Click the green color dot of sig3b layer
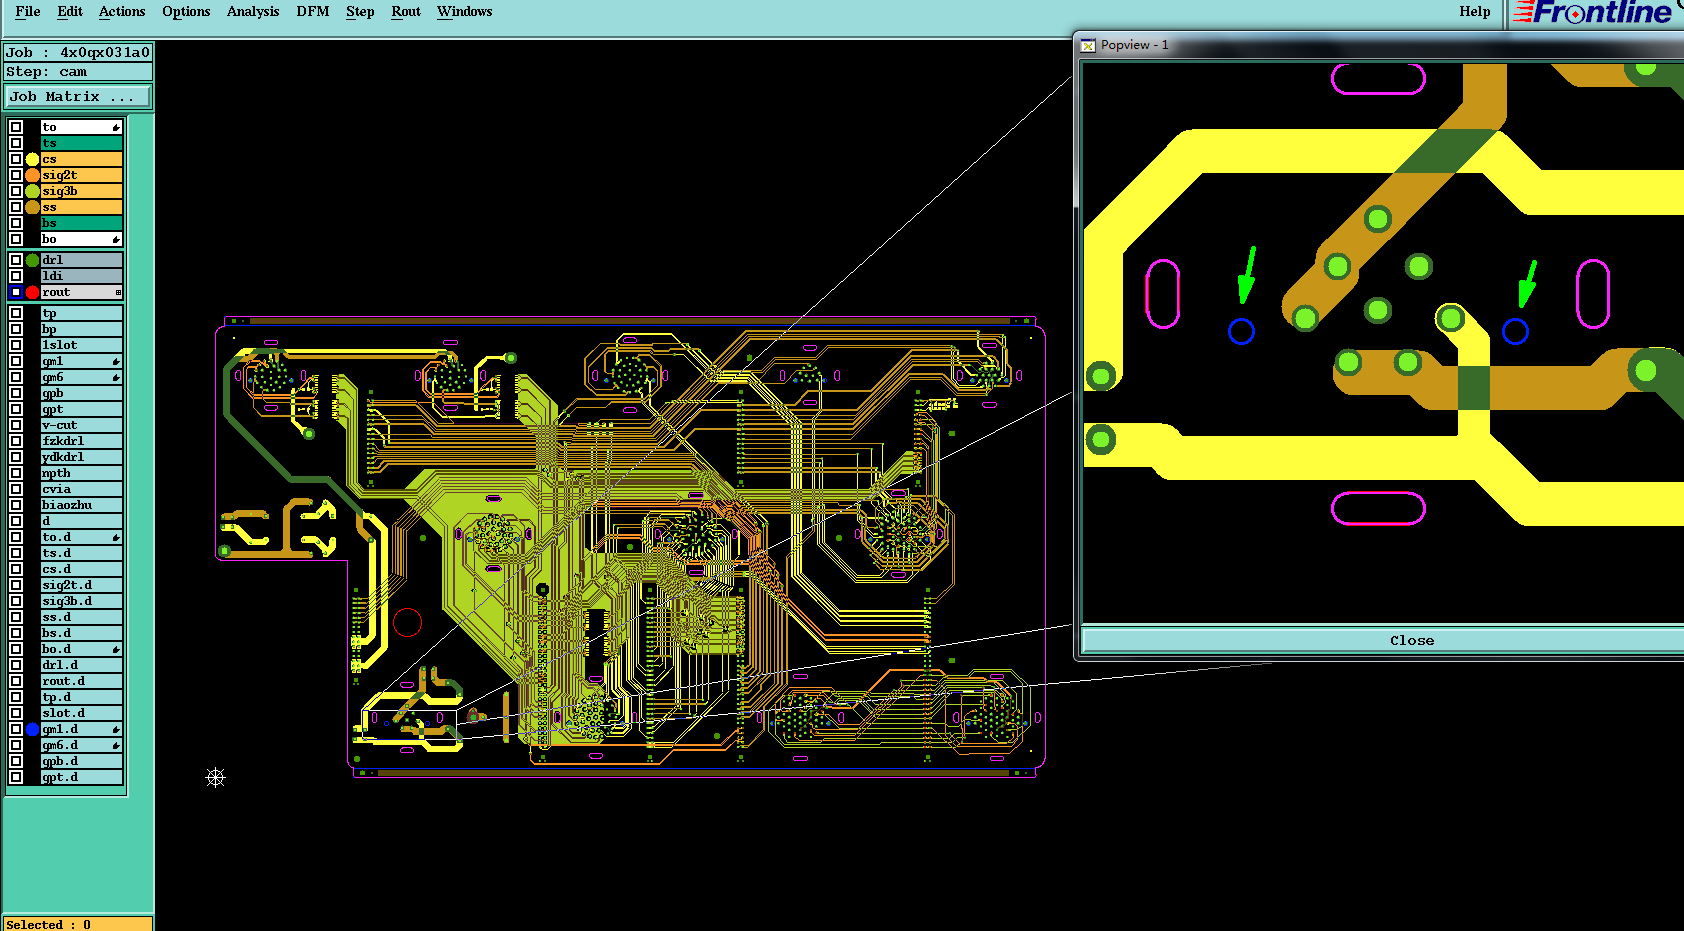Viewport: 1684px width, 931px height. (x=32, y=191)
